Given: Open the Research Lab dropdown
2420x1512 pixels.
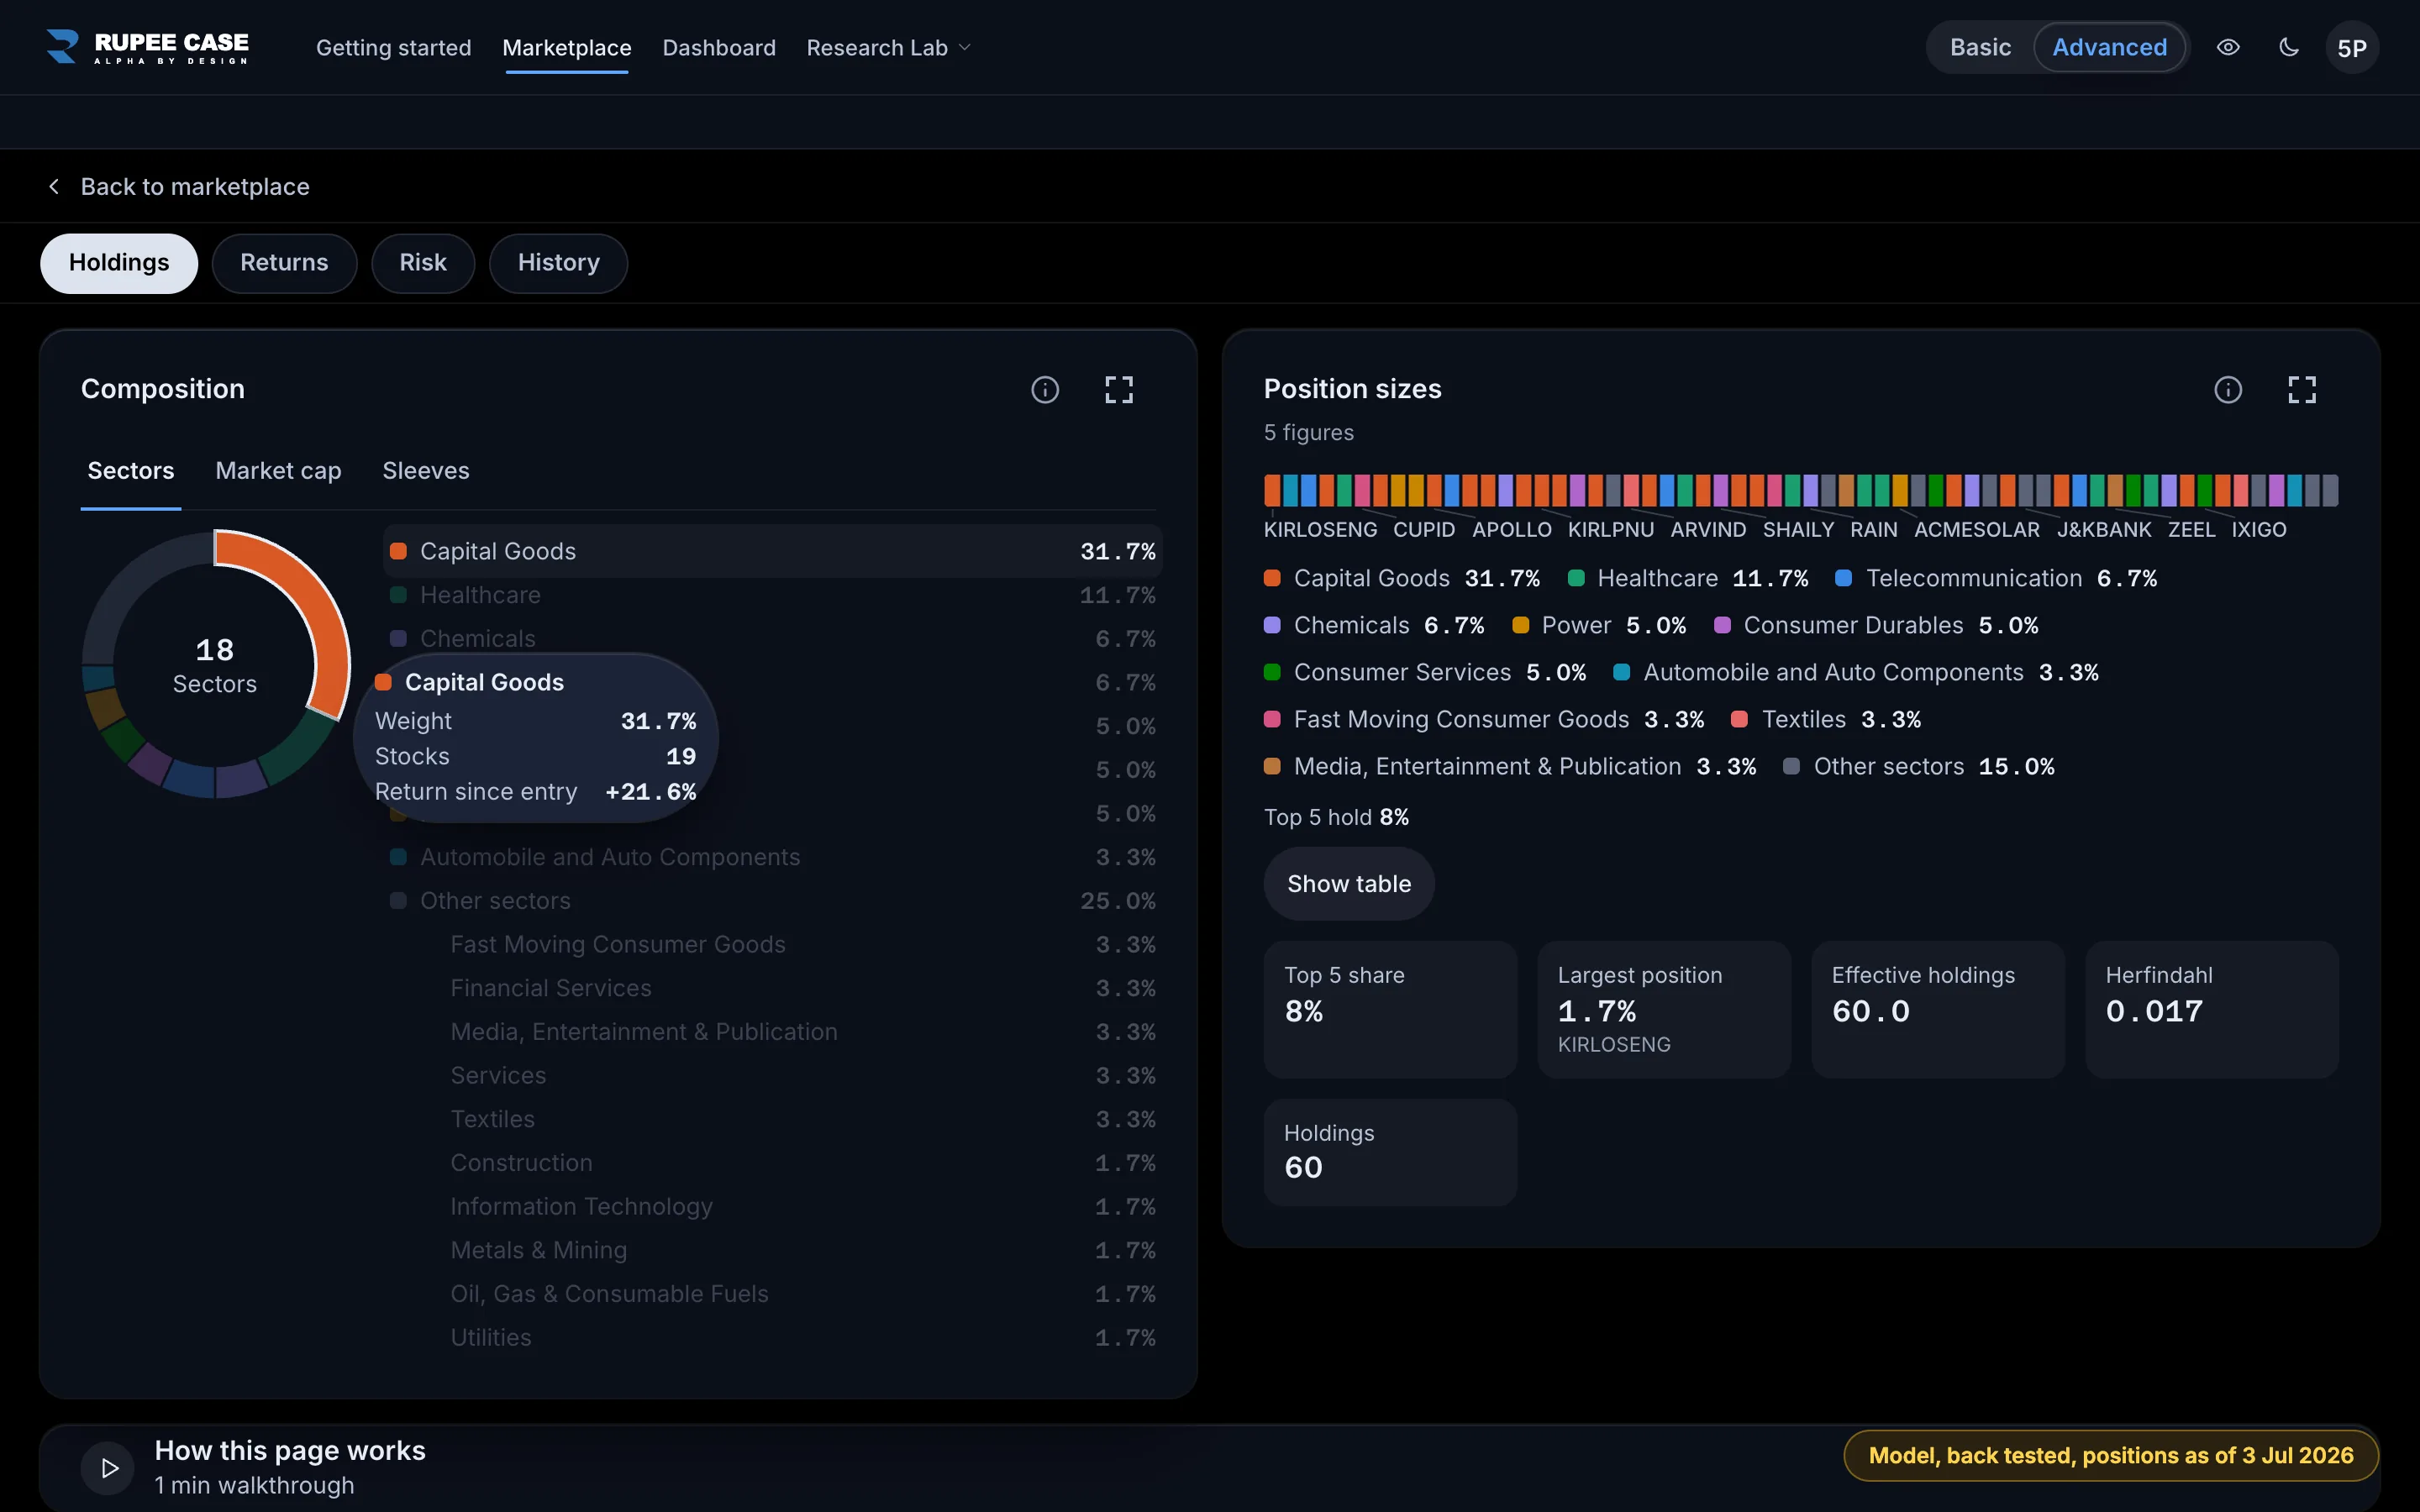Looking at the screenshot, I should click(888, 48).
